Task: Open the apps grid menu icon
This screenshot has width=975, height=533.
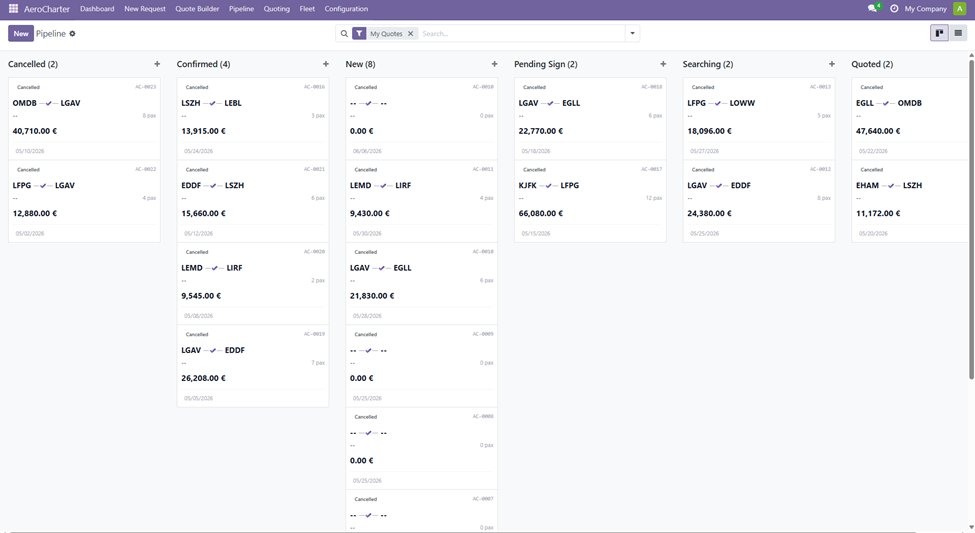Action: pos(13,9)
